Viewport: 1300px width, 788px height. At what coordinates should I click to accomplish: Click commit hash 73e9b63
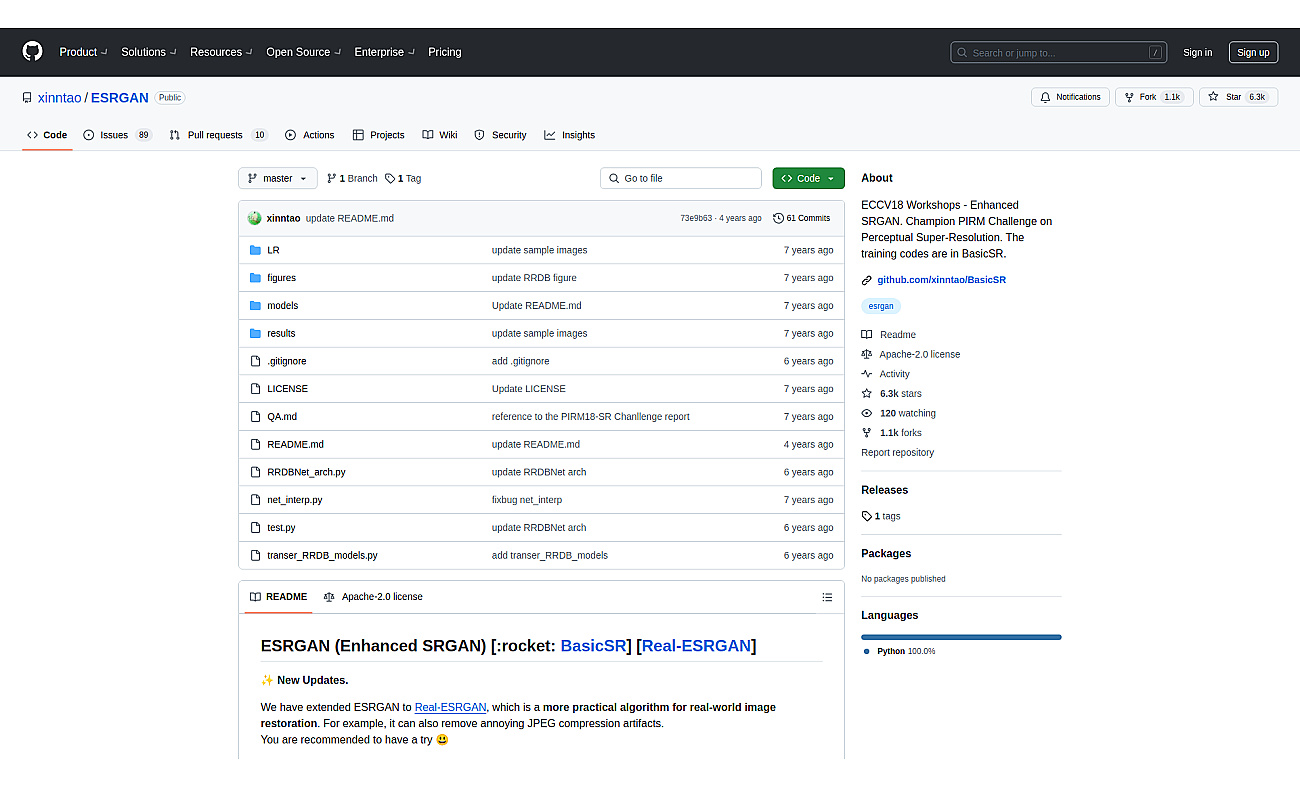(696, 218)
